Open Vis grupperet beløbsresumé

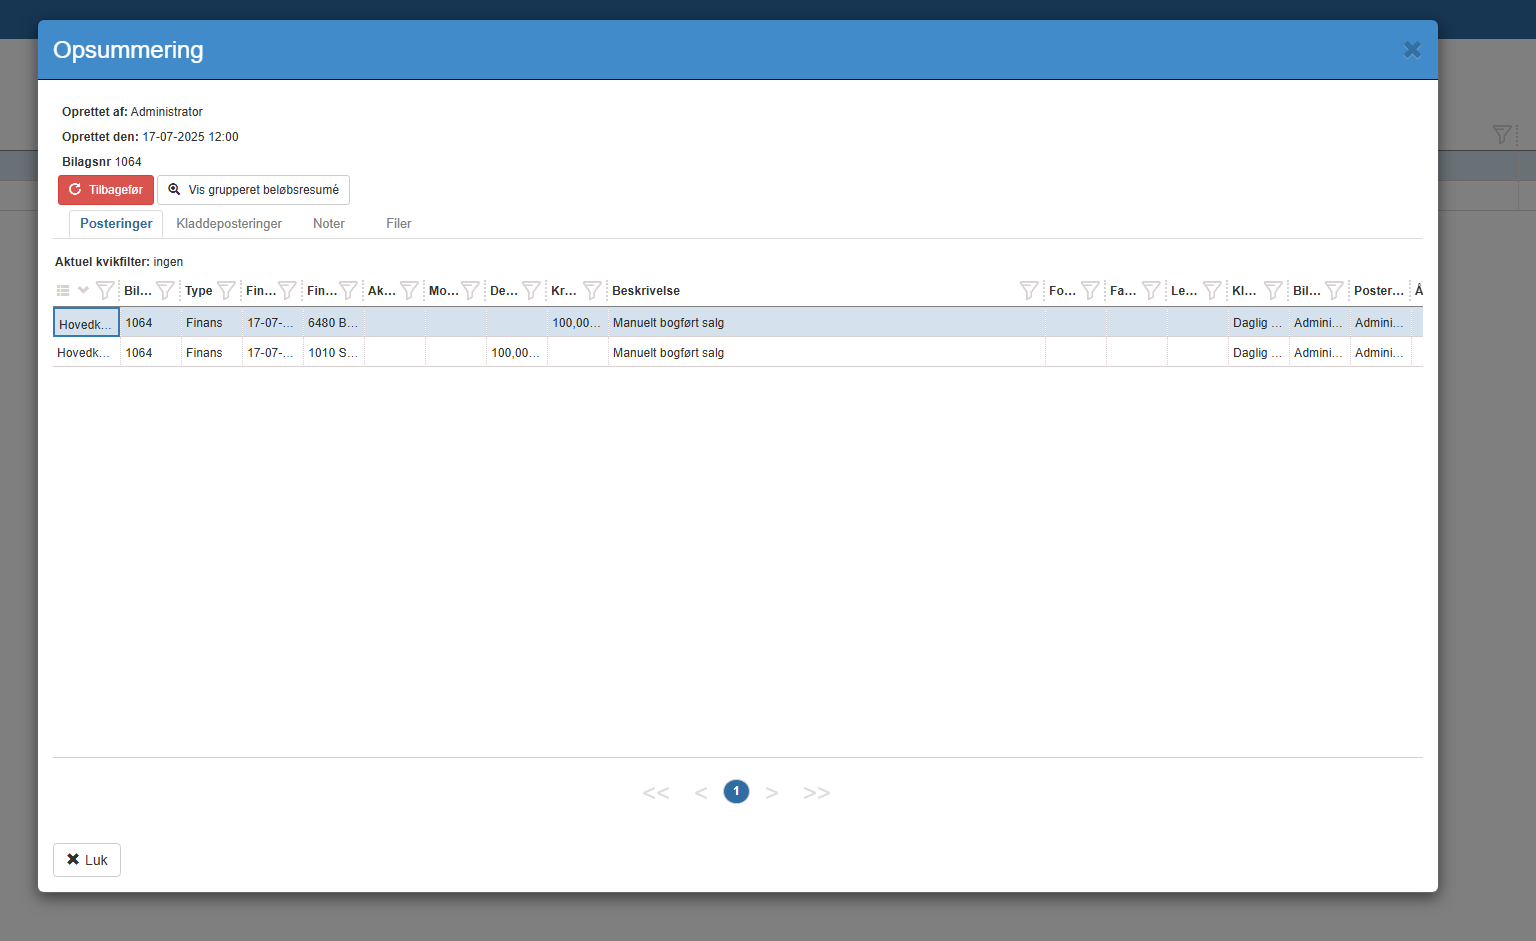(253, 190)
